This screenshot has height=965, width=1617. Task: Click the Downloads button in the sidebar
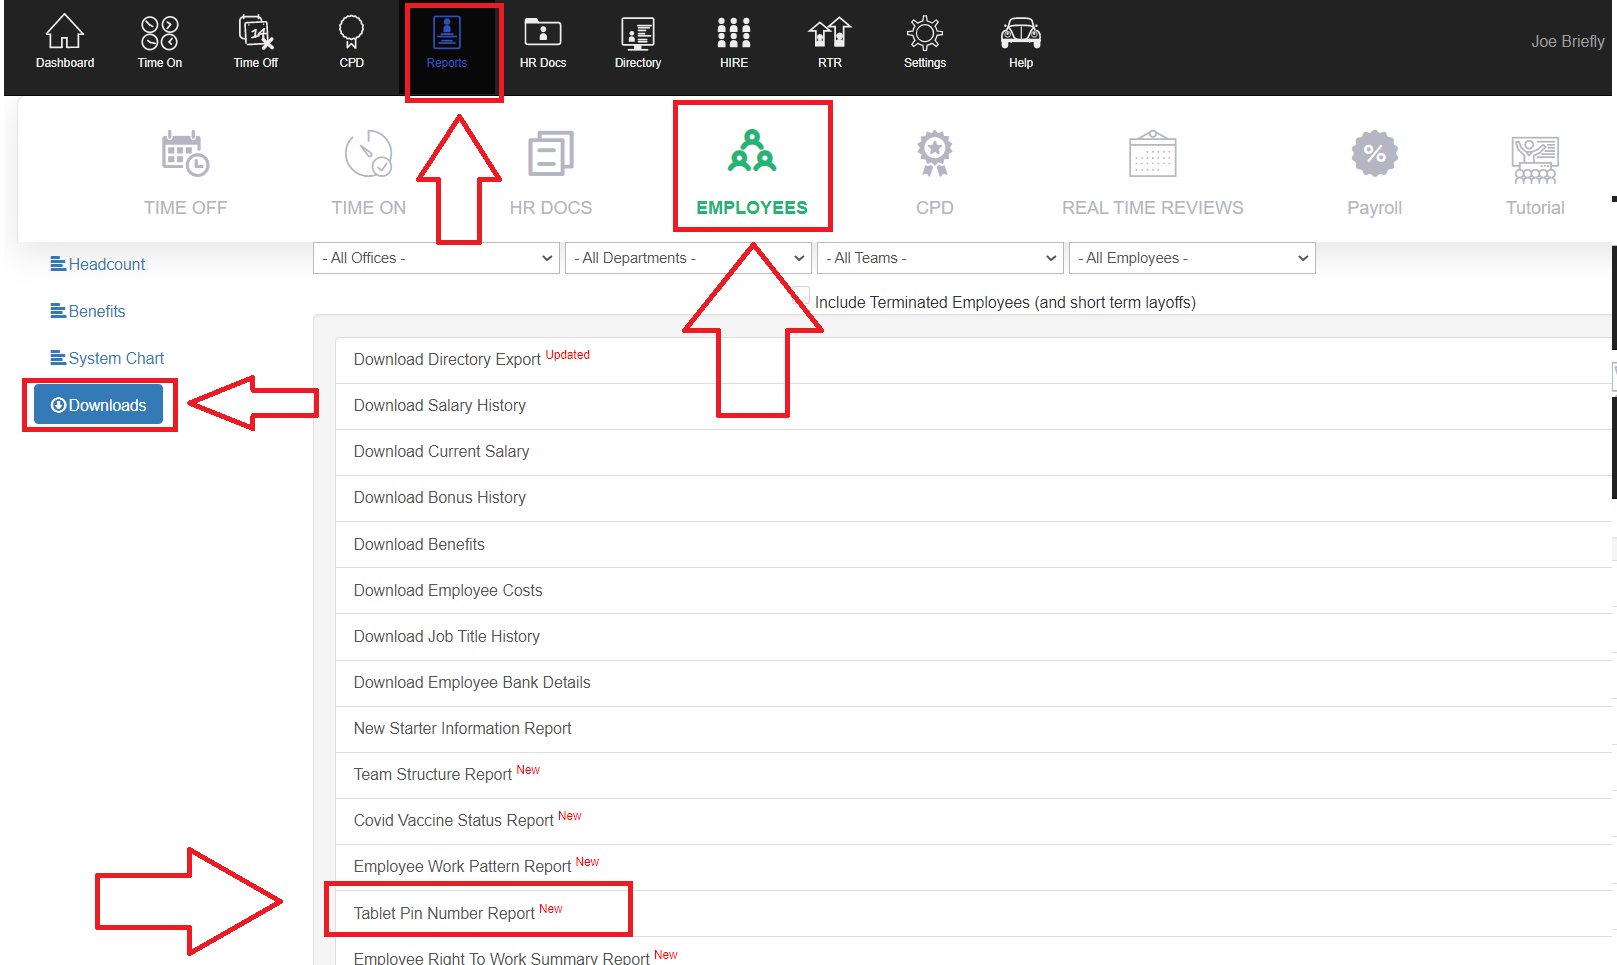pos(99,404)
